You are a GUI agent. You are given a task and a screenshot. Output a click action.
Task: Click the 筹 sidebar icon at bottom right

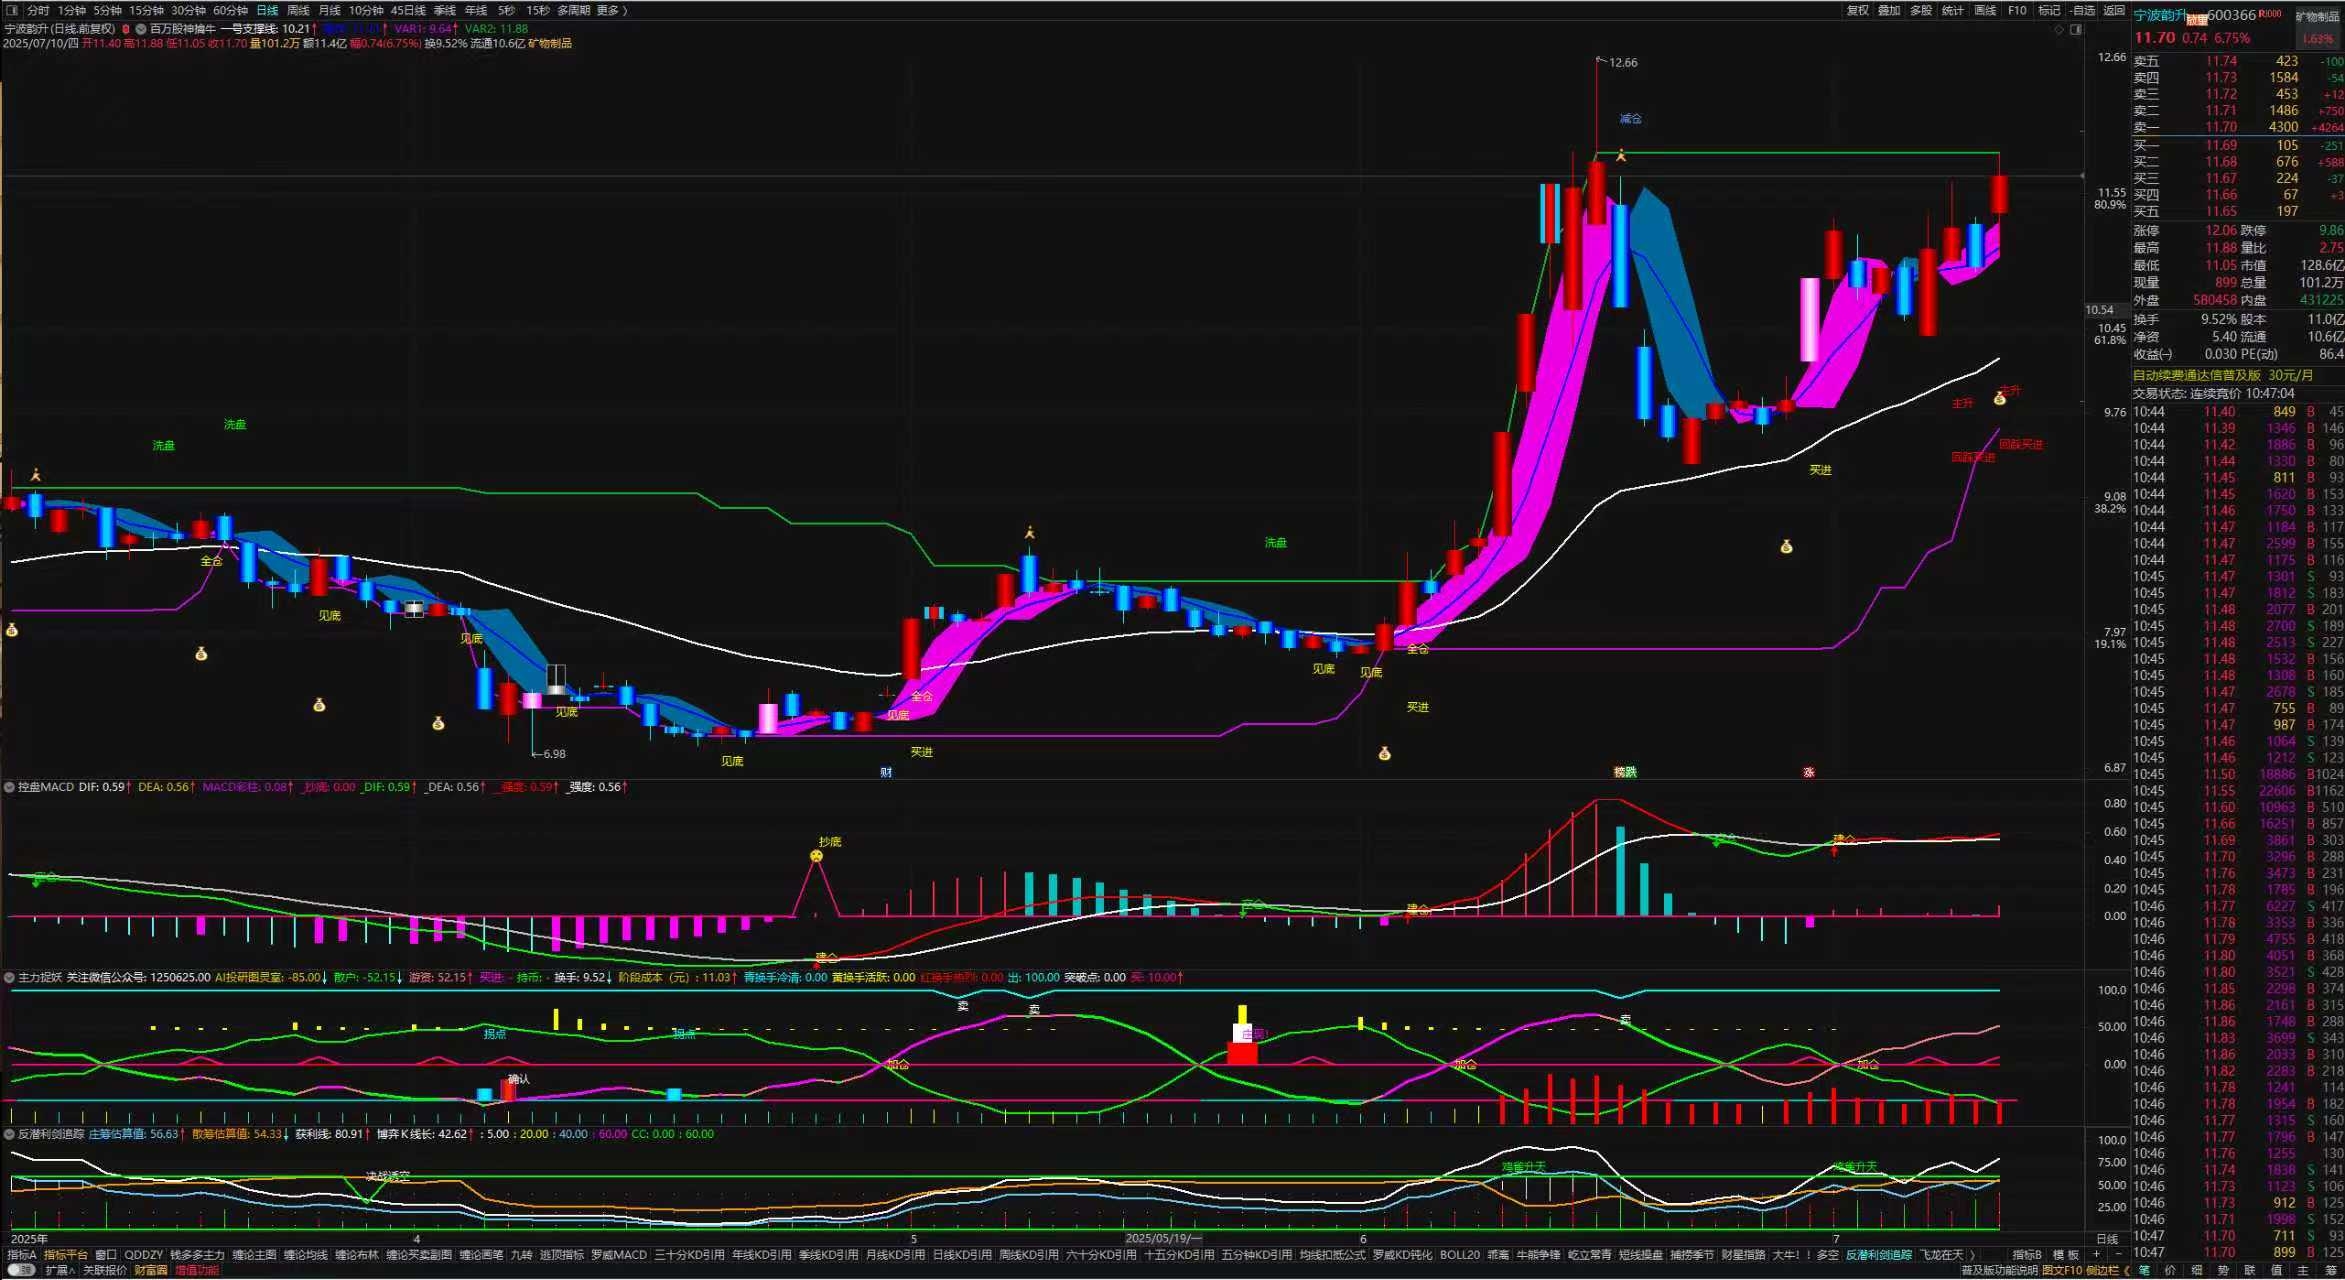point(2331,1271)
